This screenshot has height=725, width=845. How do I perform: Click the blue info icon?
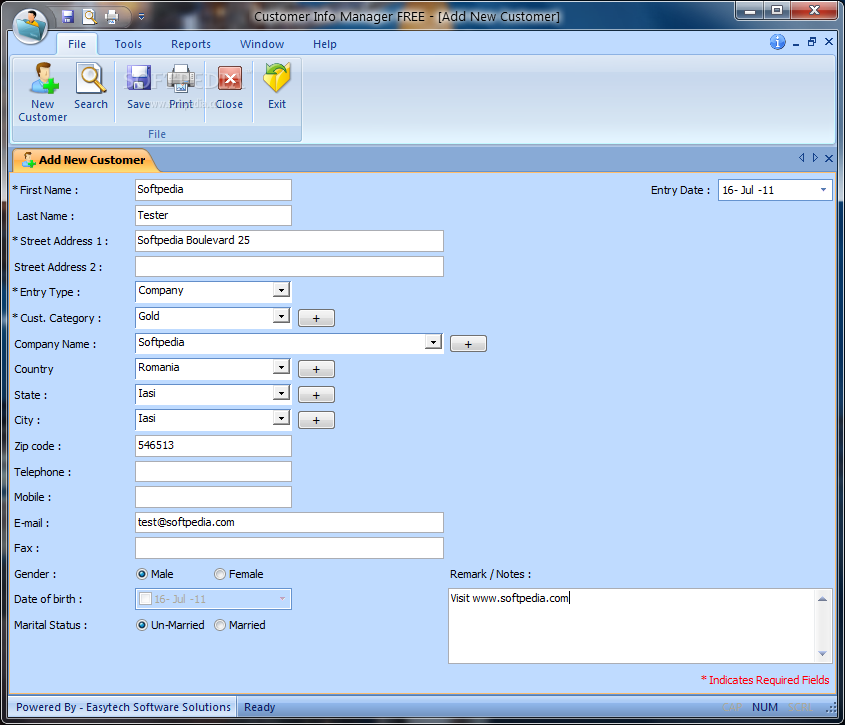point(777,42)
